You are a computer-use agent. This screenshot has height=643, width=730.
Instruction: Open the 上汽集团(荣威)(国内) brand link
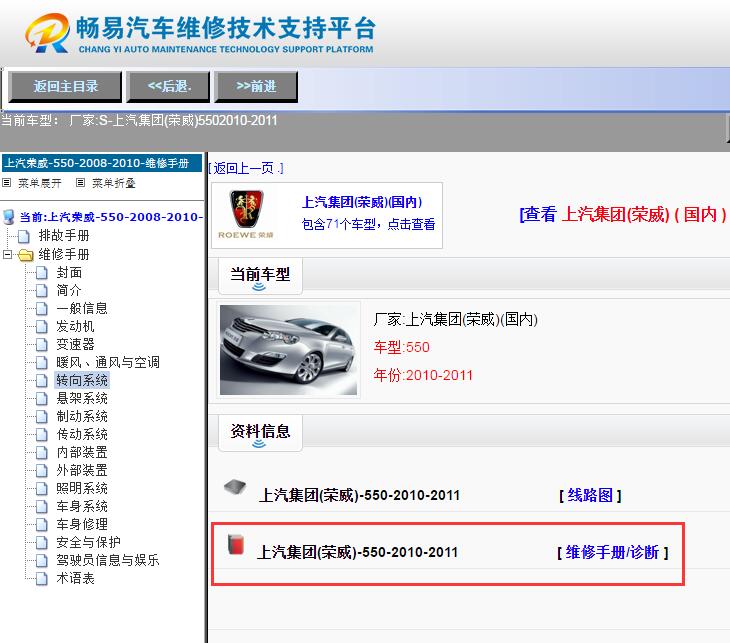tap(362, 203)
